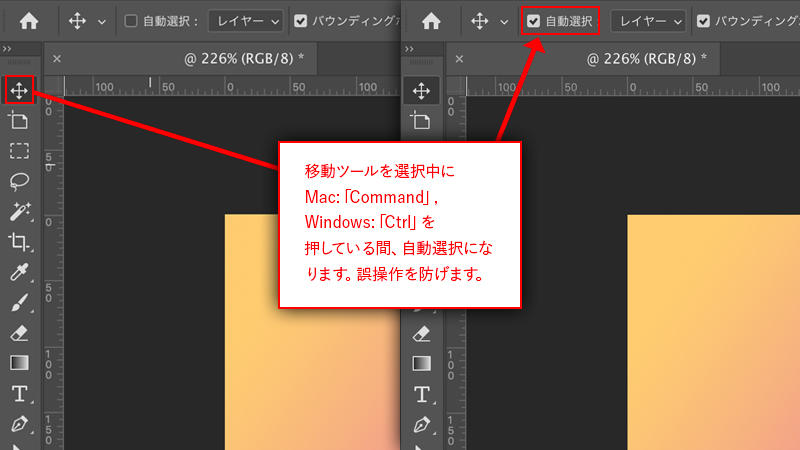Select Pen tool in left toolbar

click(x=19, y=424)
